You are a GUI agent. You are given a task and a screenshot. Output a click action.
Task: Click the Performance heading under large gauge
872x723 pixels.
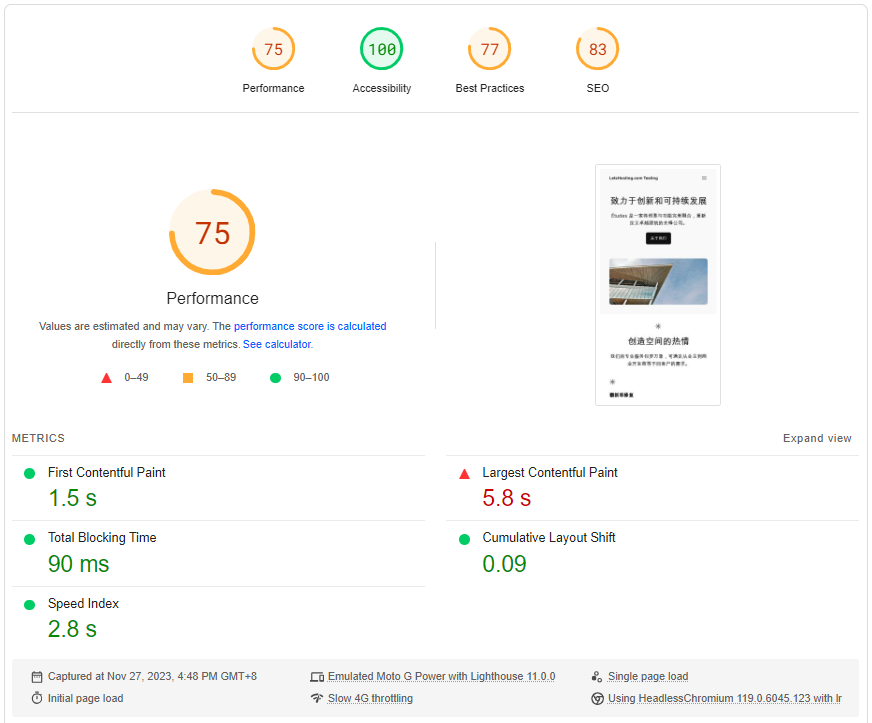212,298
